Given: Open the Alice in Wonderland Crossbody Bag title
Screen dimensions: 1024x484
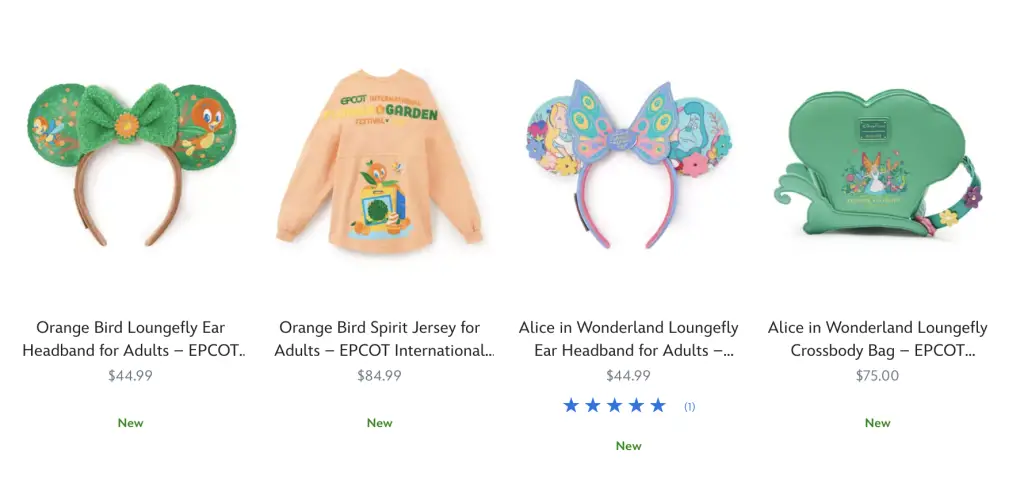Looking at the screenshot, I should (x=878, y=339).
